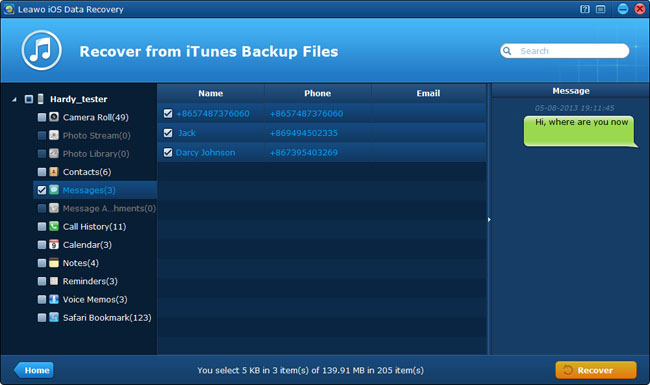Uncheck the +8657487376060 message row checkbox
650x385 pixels.
[168, 113]
